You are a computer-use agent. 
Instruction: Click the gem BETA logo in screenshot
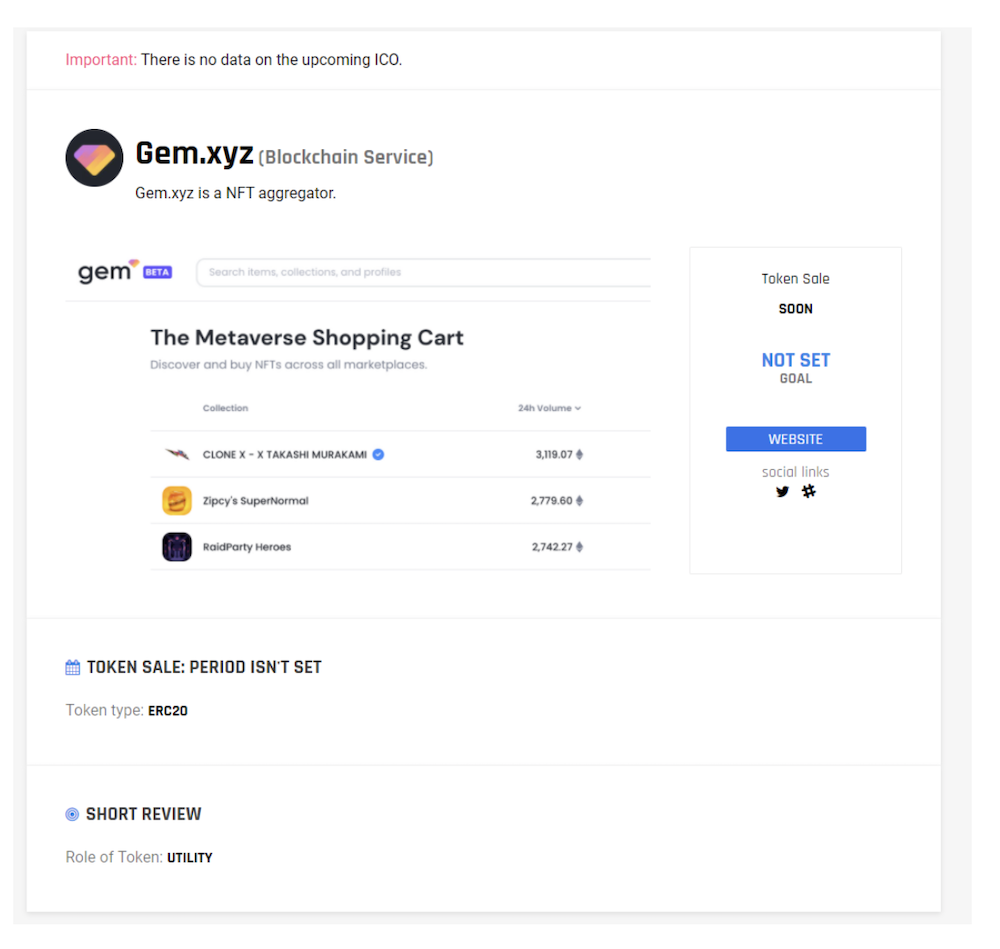[124, 272]
